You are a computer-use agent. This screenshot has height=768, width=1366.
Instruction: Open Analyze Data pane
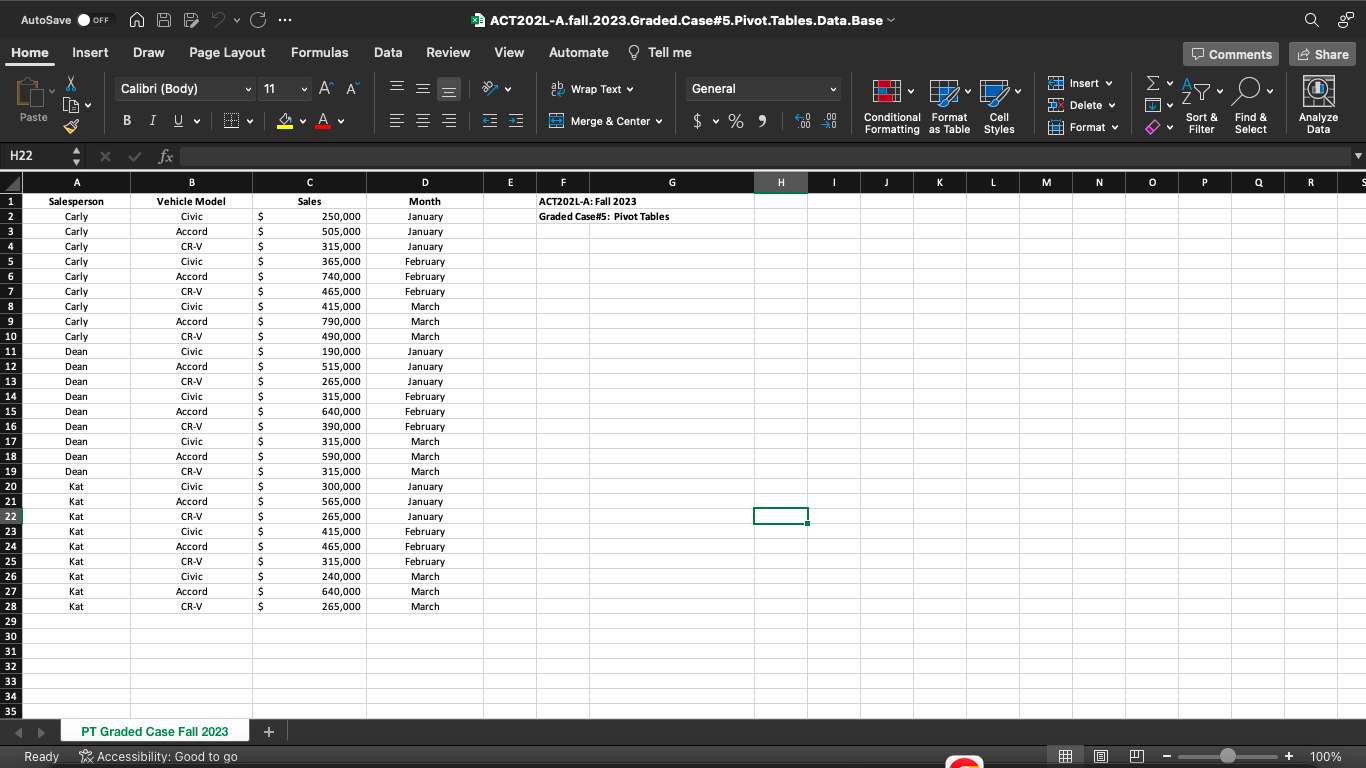point(1318,106)
